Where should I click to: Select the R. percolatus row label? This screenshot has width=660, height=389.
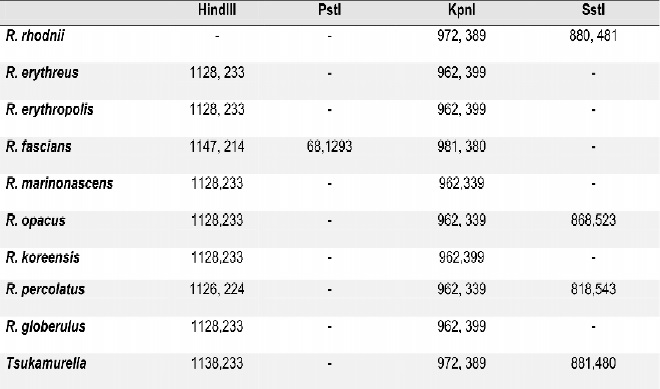click(45, 290)
